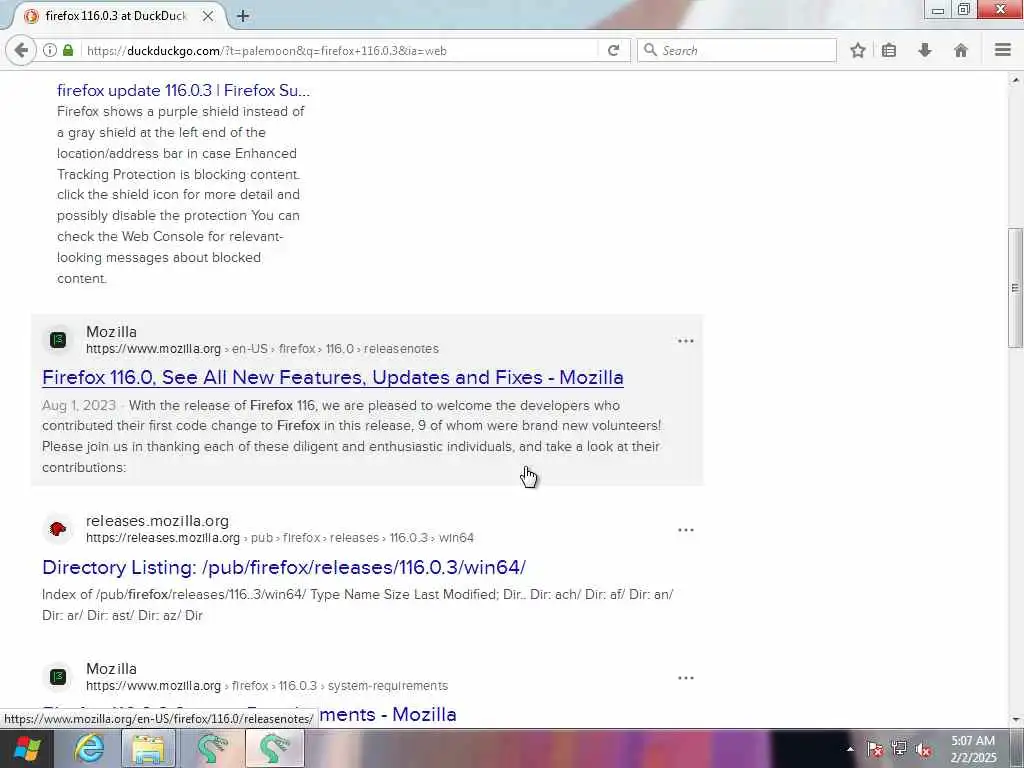The image size is (1024, 768).
Task: Close the firefox 116.0.3 DuckDuckGo tab
Action: coord(208,16)
